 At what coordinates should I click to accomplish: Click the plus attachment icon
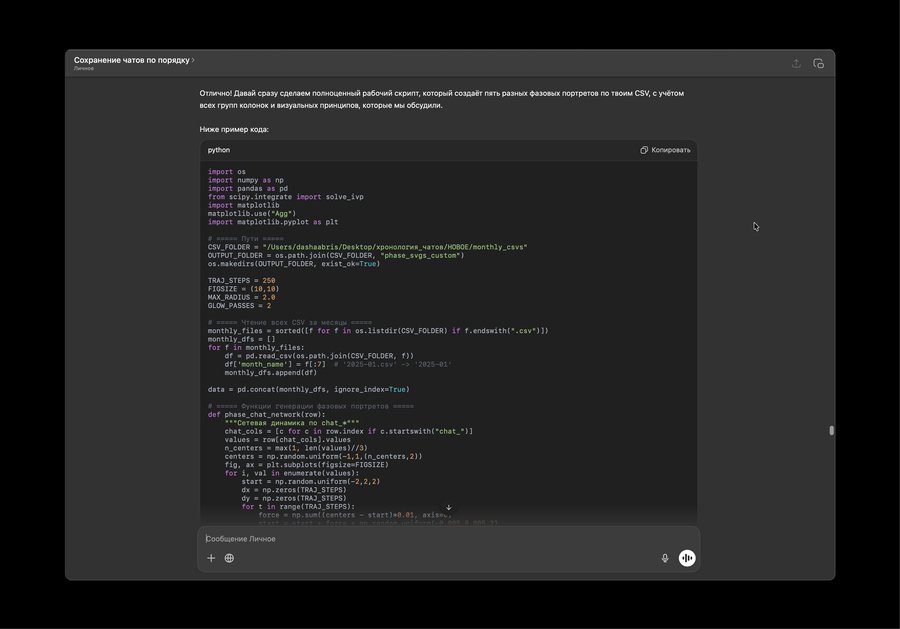(211, 558)
